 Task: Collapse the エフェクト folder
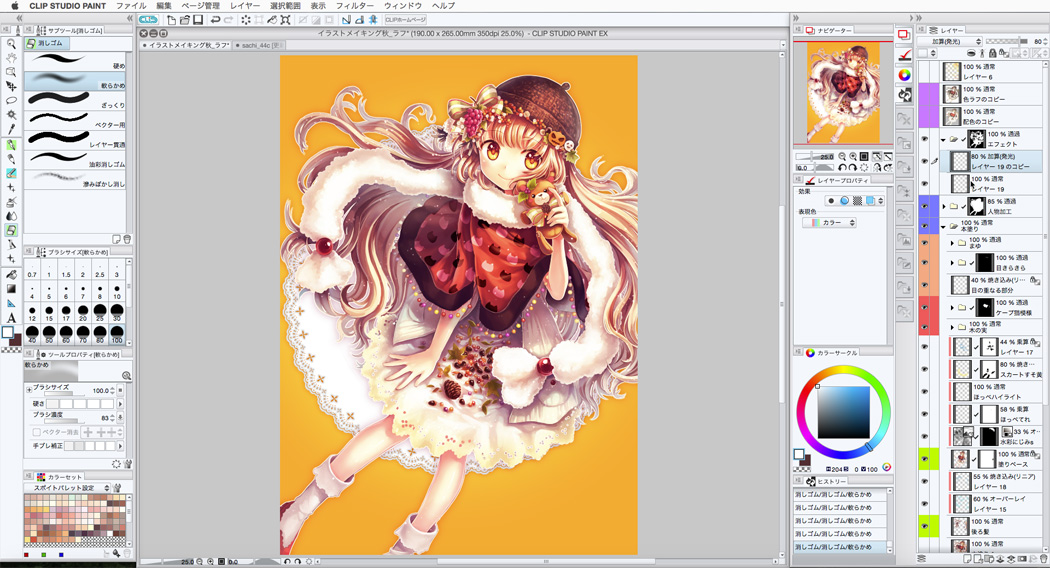pyautogui.click(x=943, y=139)
